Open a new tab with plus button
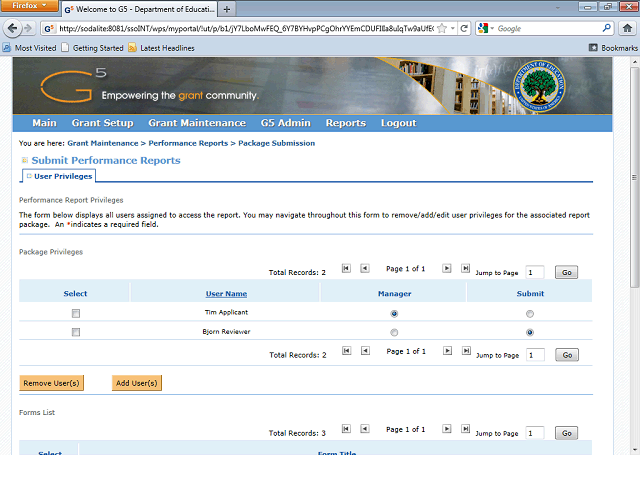Image resolution: width=640 pixels, height=480 pixels. (x=227, y=9)
